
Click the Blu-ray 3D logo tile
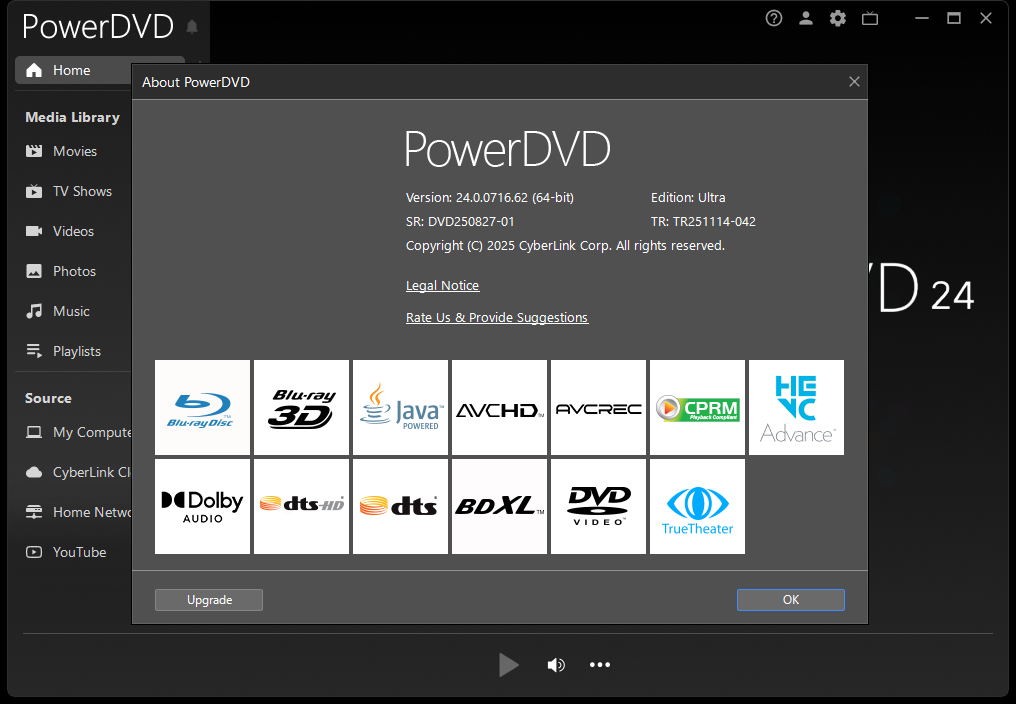(301, 408)
